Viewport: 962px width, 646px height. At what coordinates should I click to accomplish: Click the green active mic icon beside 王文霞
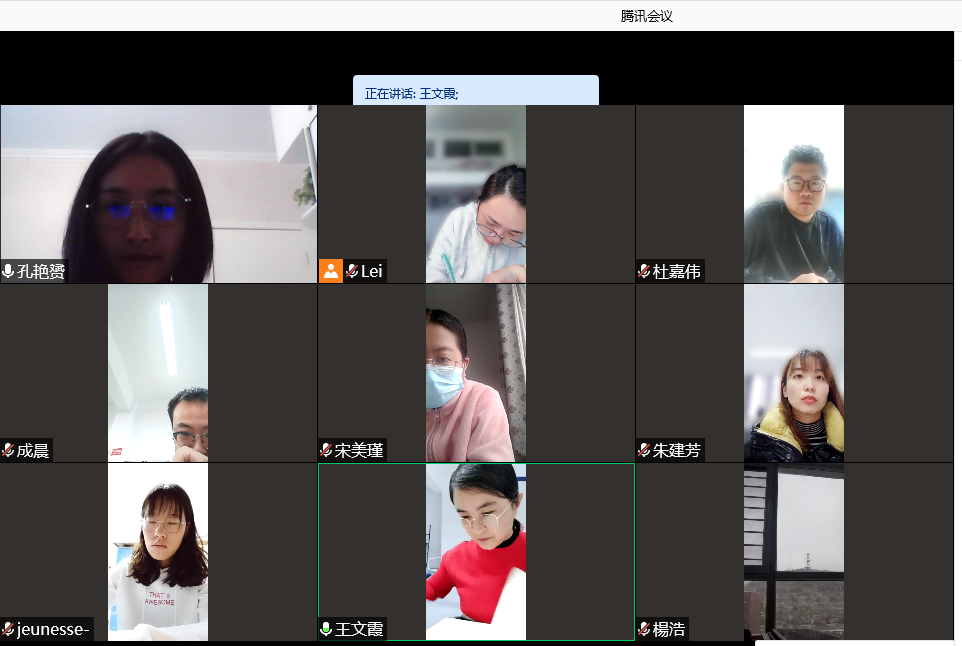point(327,629)
